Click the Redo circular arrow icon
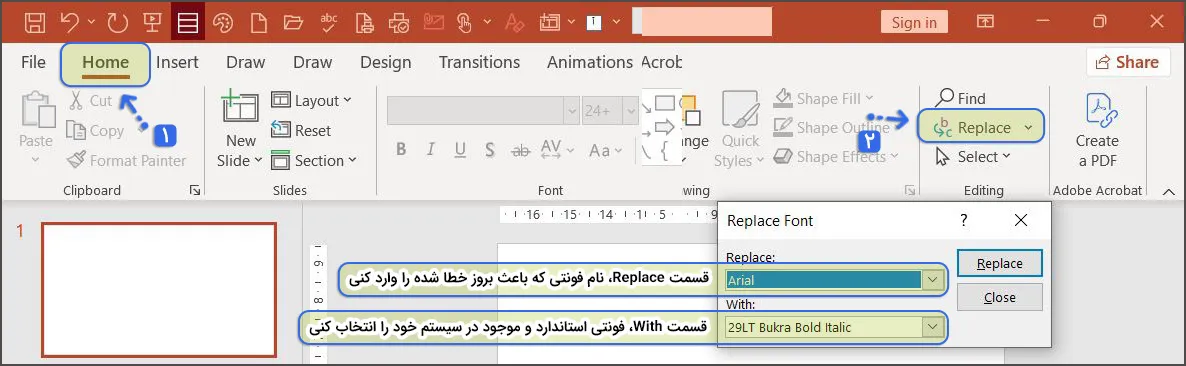Screen dimensions: 1186x366 coord(117,23)
